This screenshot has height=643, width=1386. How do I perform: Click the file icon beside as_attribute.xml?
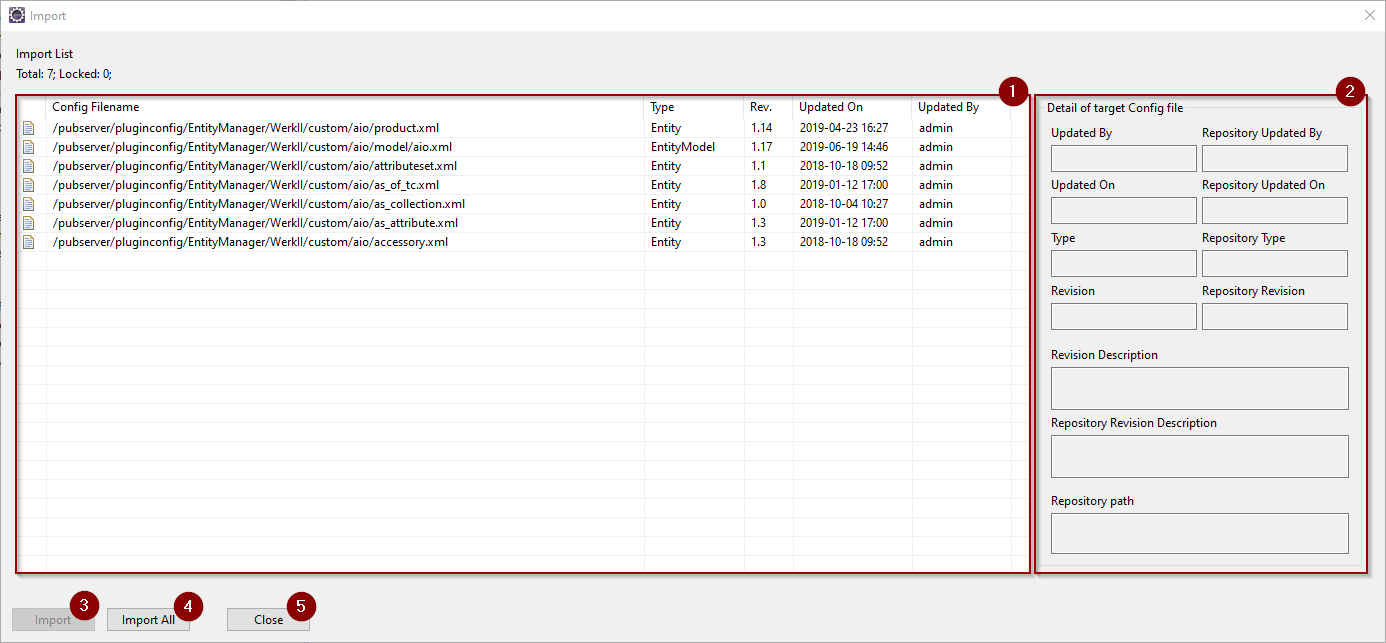[29, 223]
